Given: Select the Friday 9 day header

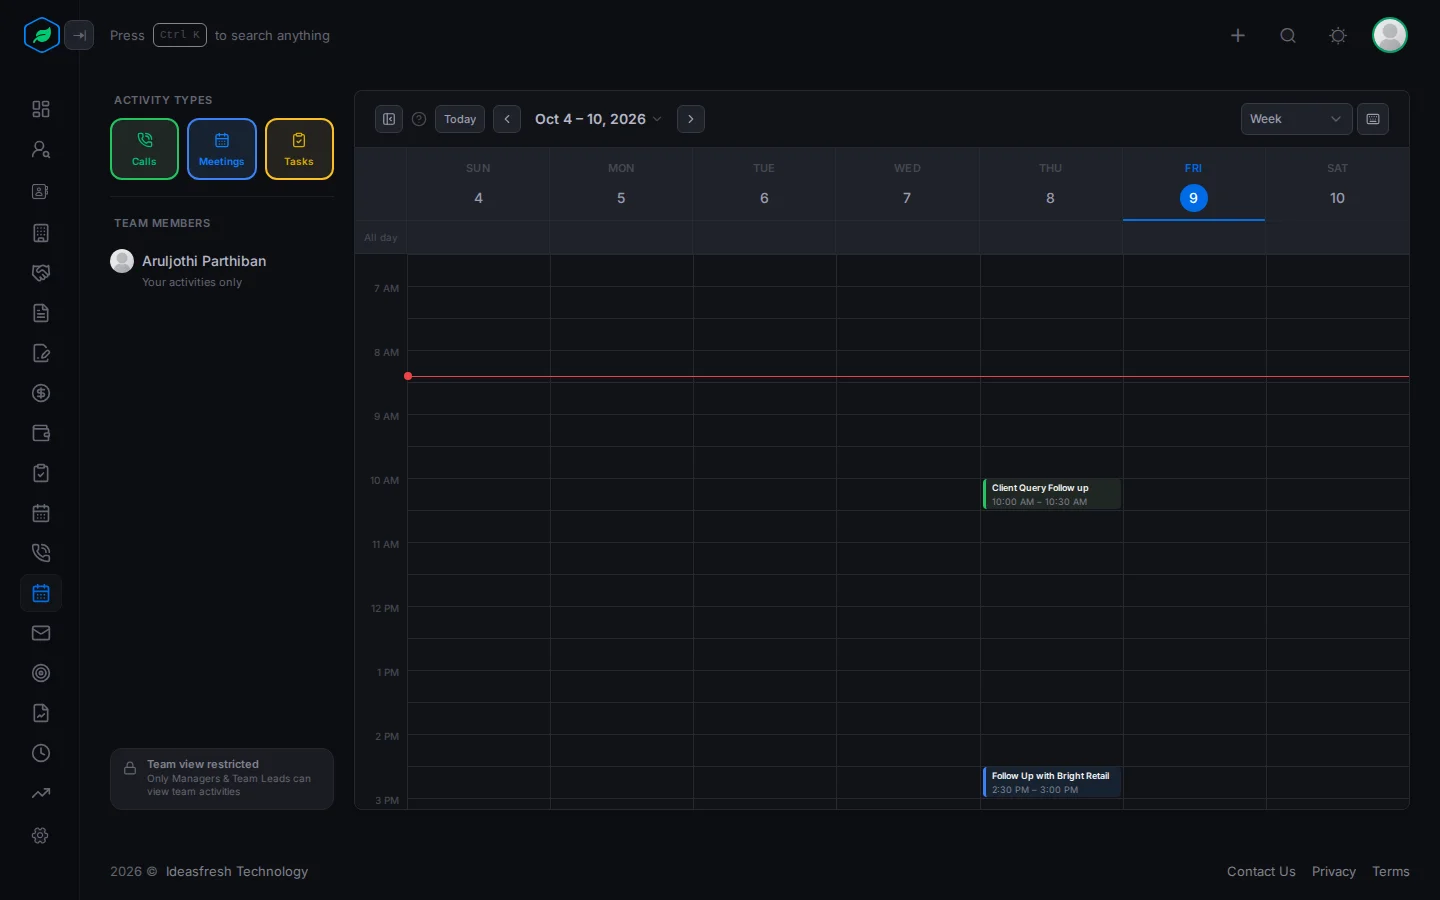Looking at the screenshot, I should coord(1194,185).
